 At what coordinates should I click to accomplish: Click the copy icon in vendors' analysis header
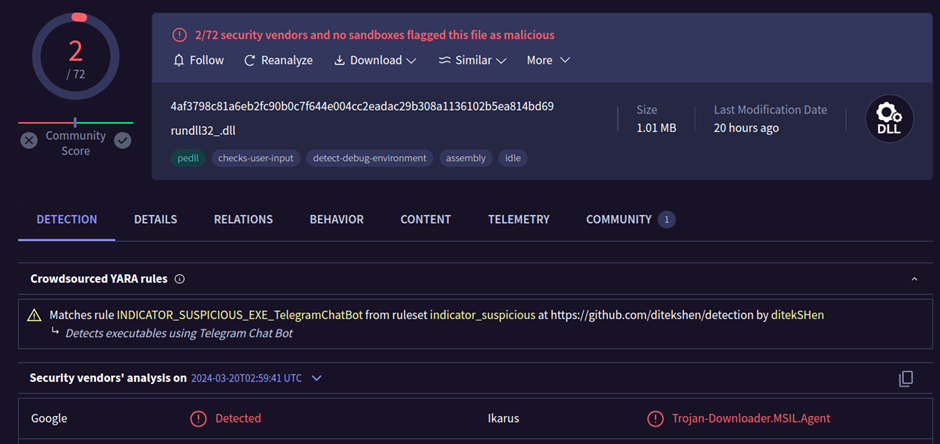(906, 378)
